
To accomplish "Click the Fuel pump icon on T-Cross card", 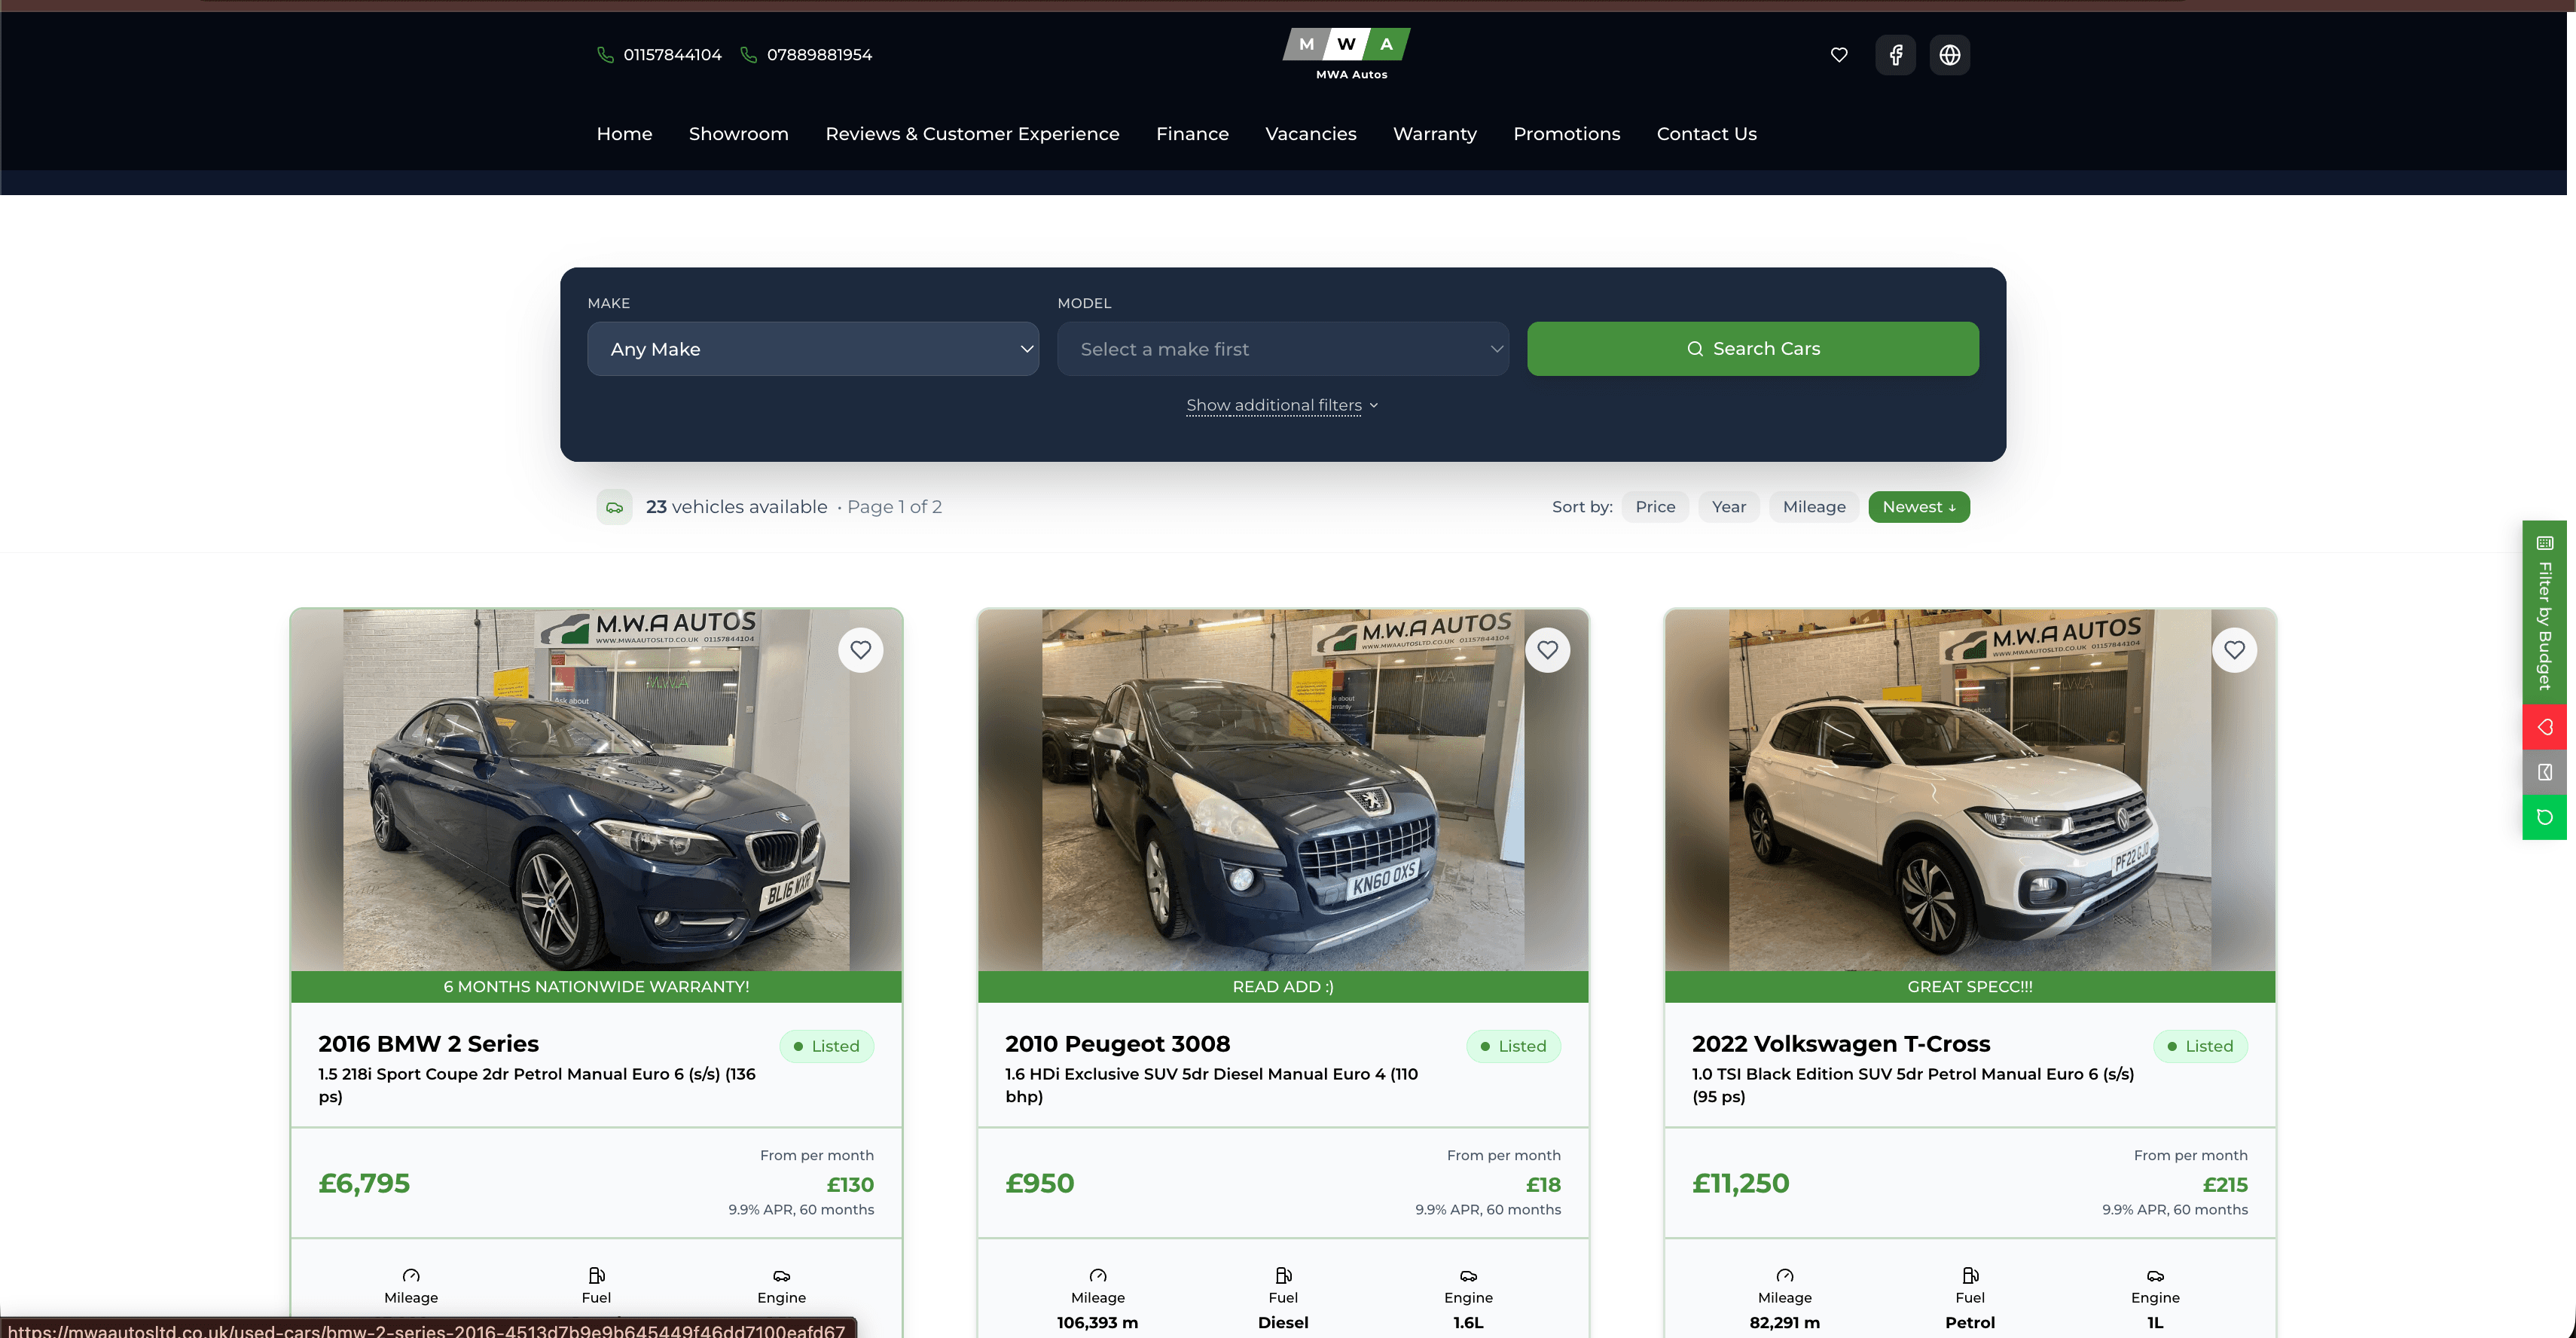I will [1970, 1275].
